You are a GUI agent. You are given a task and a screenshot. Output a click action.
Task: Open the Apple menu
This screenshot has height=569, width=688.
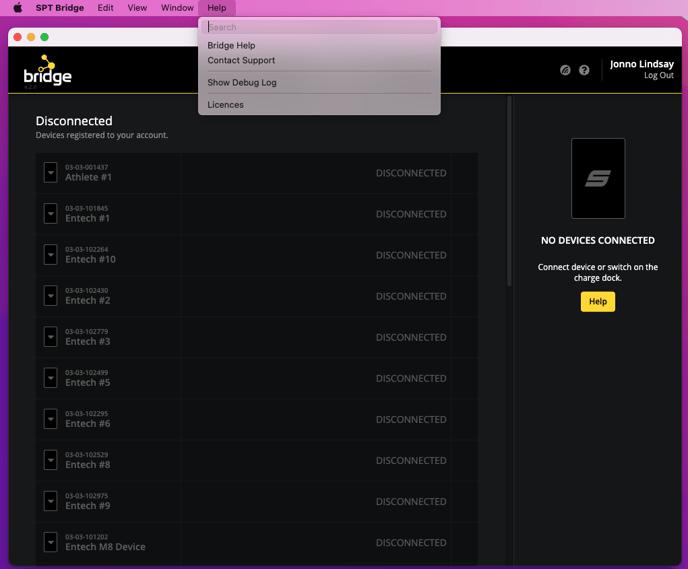pos(18,8)
